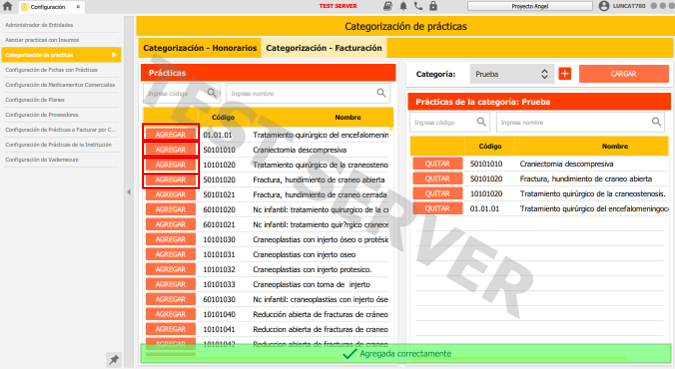The image size is (675, 369).
Task: Click the CARGAR button
Action: pyautogui.click(x=623, y=74)
